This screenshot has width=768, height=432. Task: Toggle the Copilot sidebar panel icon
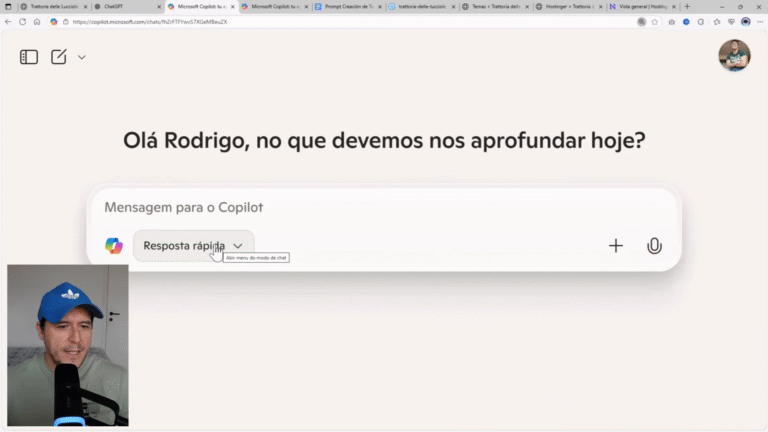29,57
